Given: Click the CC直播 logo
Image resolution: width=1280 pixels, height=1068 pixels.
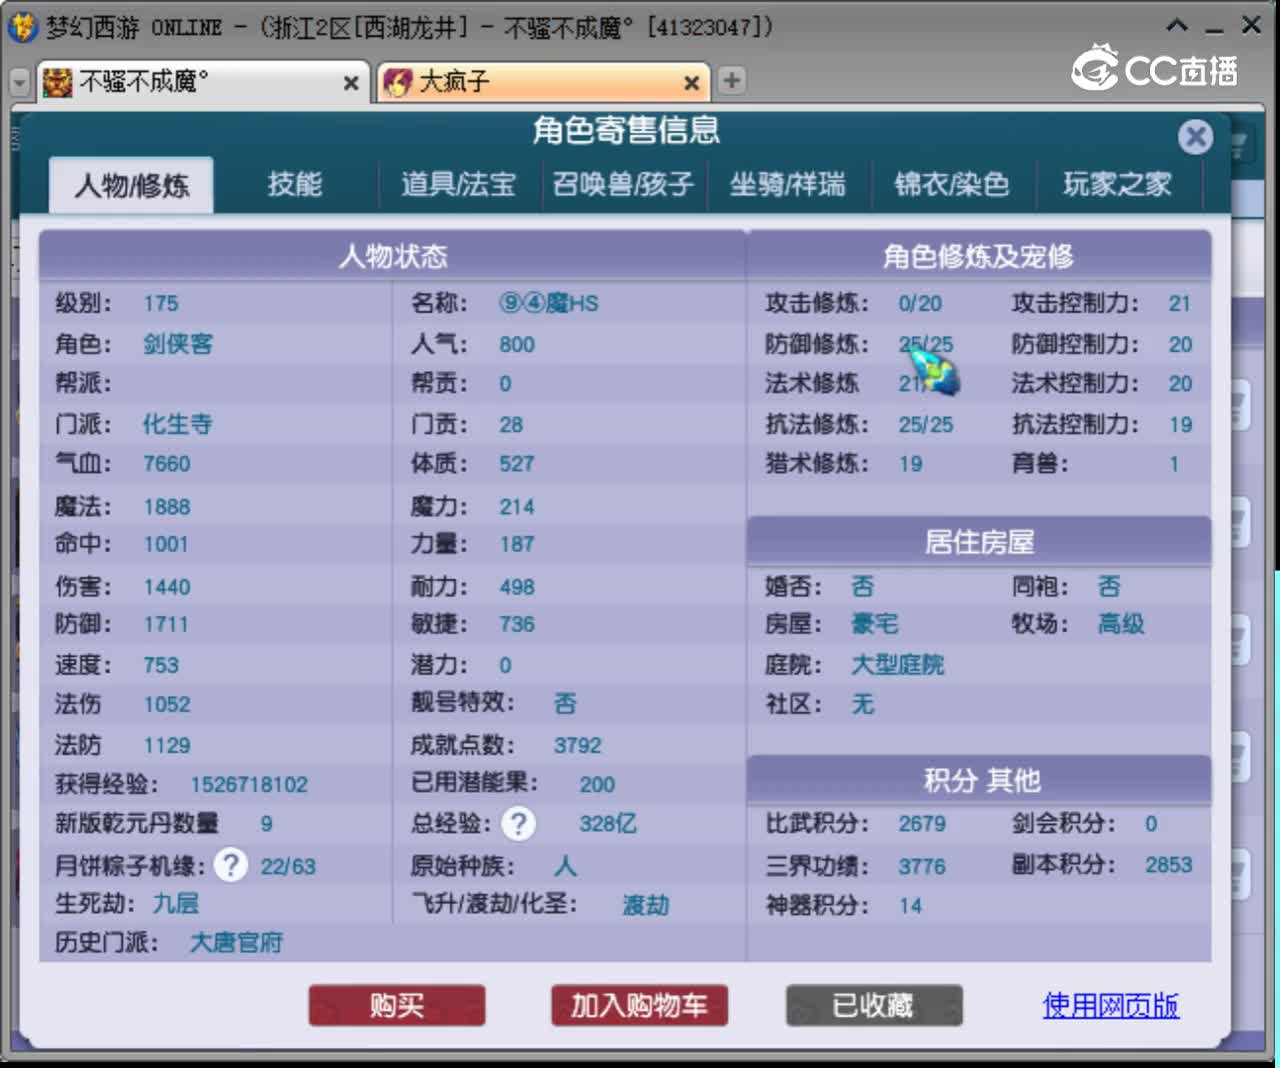Looking at the screenshot, I should pos(1155,68).
